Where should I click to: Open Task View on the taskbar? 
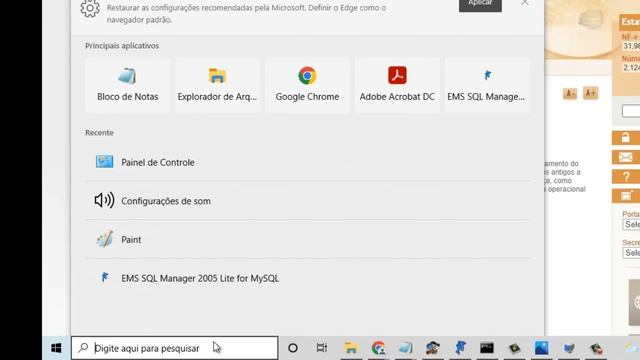coord(322,348)
